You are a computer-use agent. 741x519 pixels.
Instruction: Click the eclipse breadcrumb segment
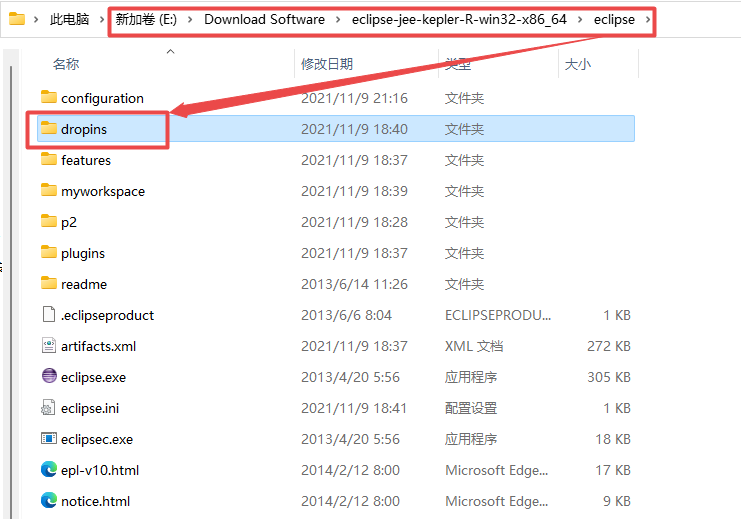(x=614, y=19)
